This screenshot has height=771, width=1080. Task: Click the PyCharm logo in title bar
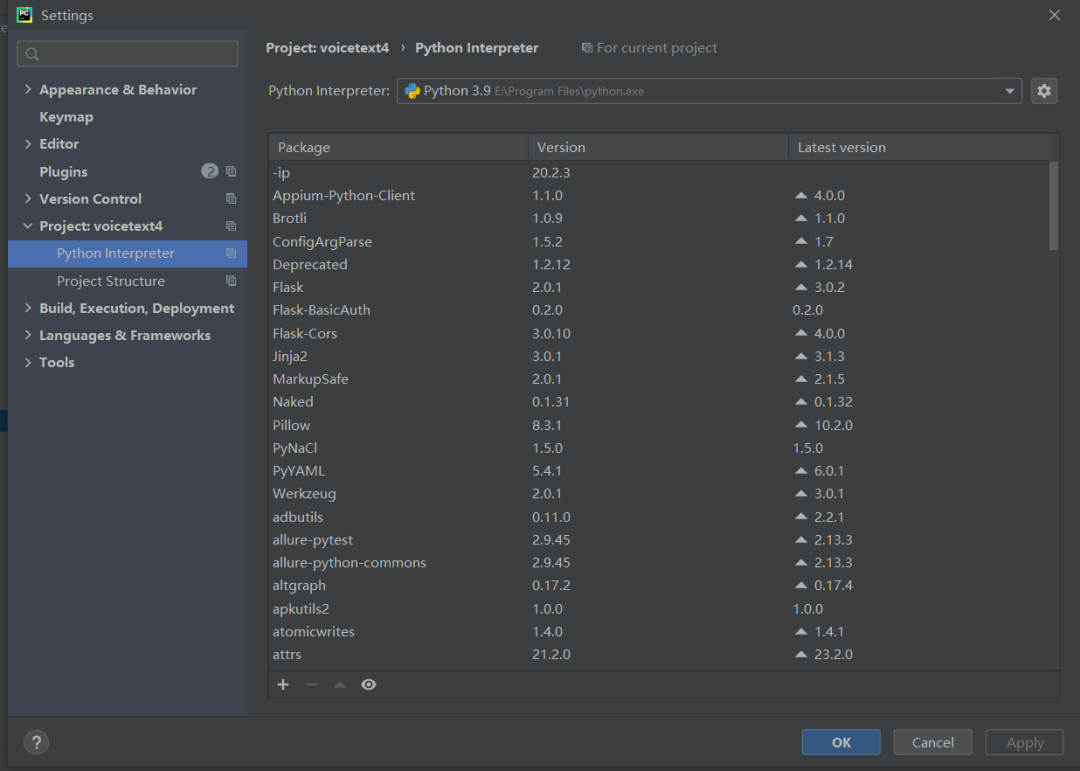[x=24, y=14]
